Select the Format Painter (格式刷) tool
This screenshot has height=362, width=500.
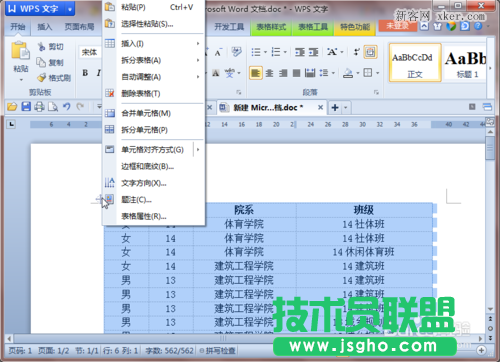[x=54, y=78]
